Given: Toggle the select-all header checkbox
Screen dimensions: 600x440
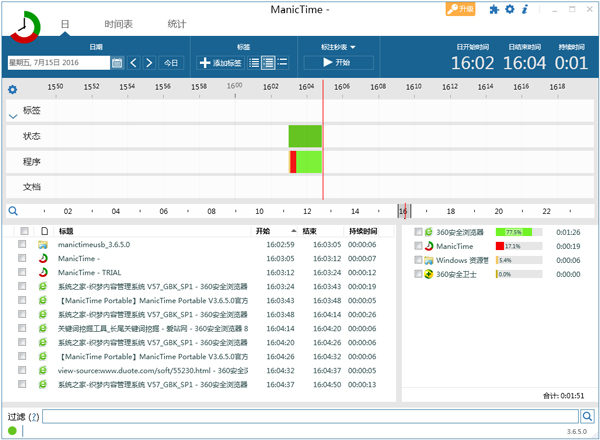Looking at the screenshot, I should coord(24,231).
